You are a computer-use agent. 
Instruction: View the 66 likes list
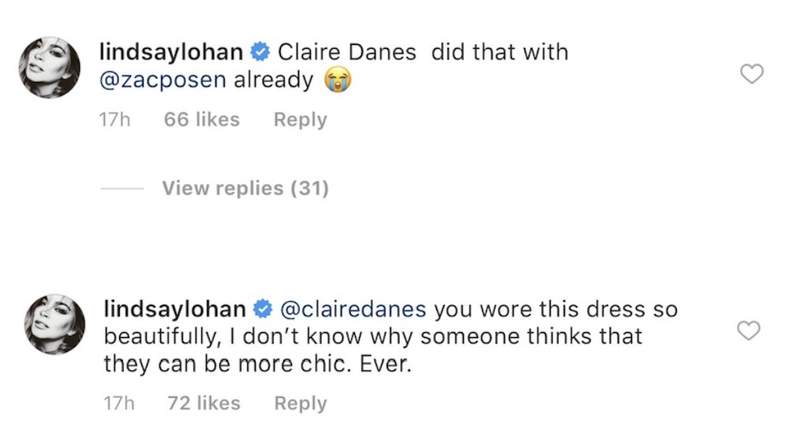(x=201, y=120)
